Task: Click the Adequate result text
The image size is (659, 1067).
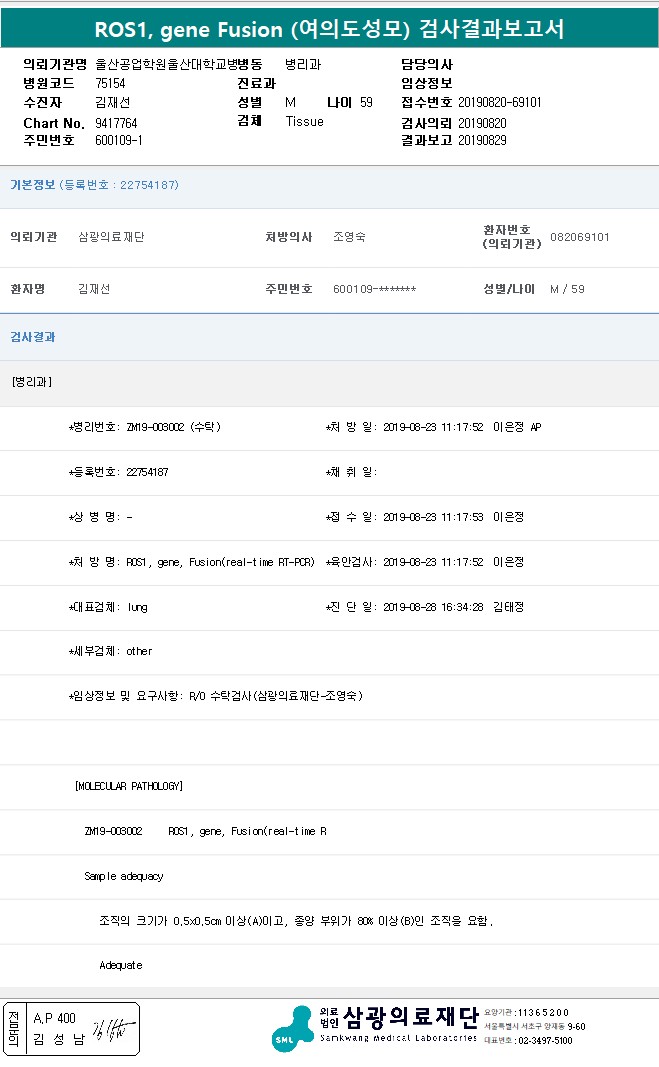Action: coord(121,965)
